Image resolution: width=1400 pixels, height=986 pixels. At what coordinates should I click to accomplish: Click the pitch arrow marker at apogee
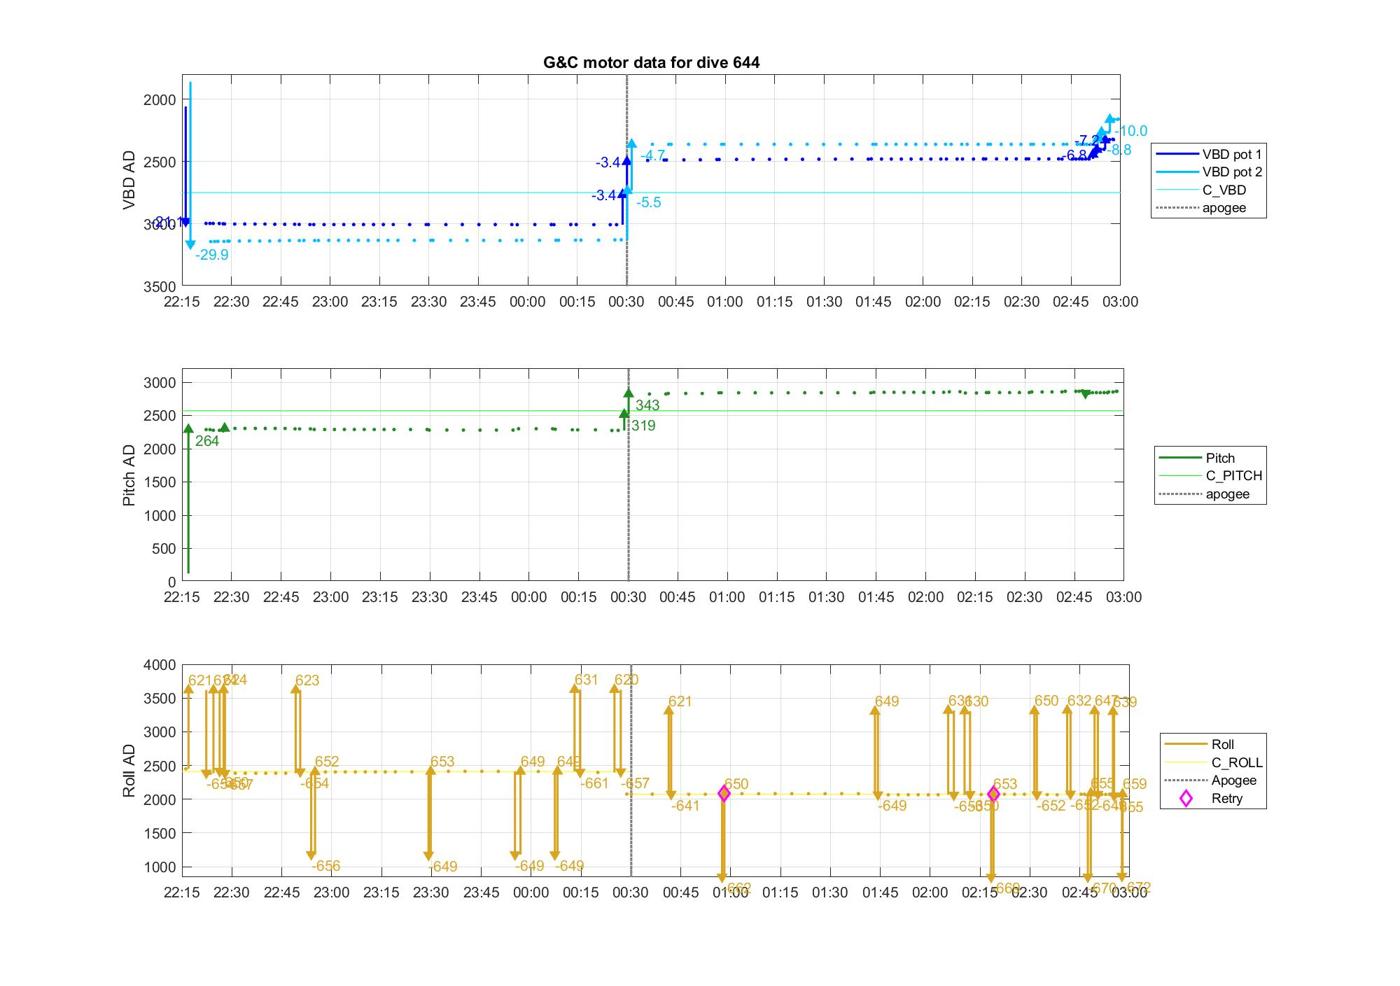point(628,394)
